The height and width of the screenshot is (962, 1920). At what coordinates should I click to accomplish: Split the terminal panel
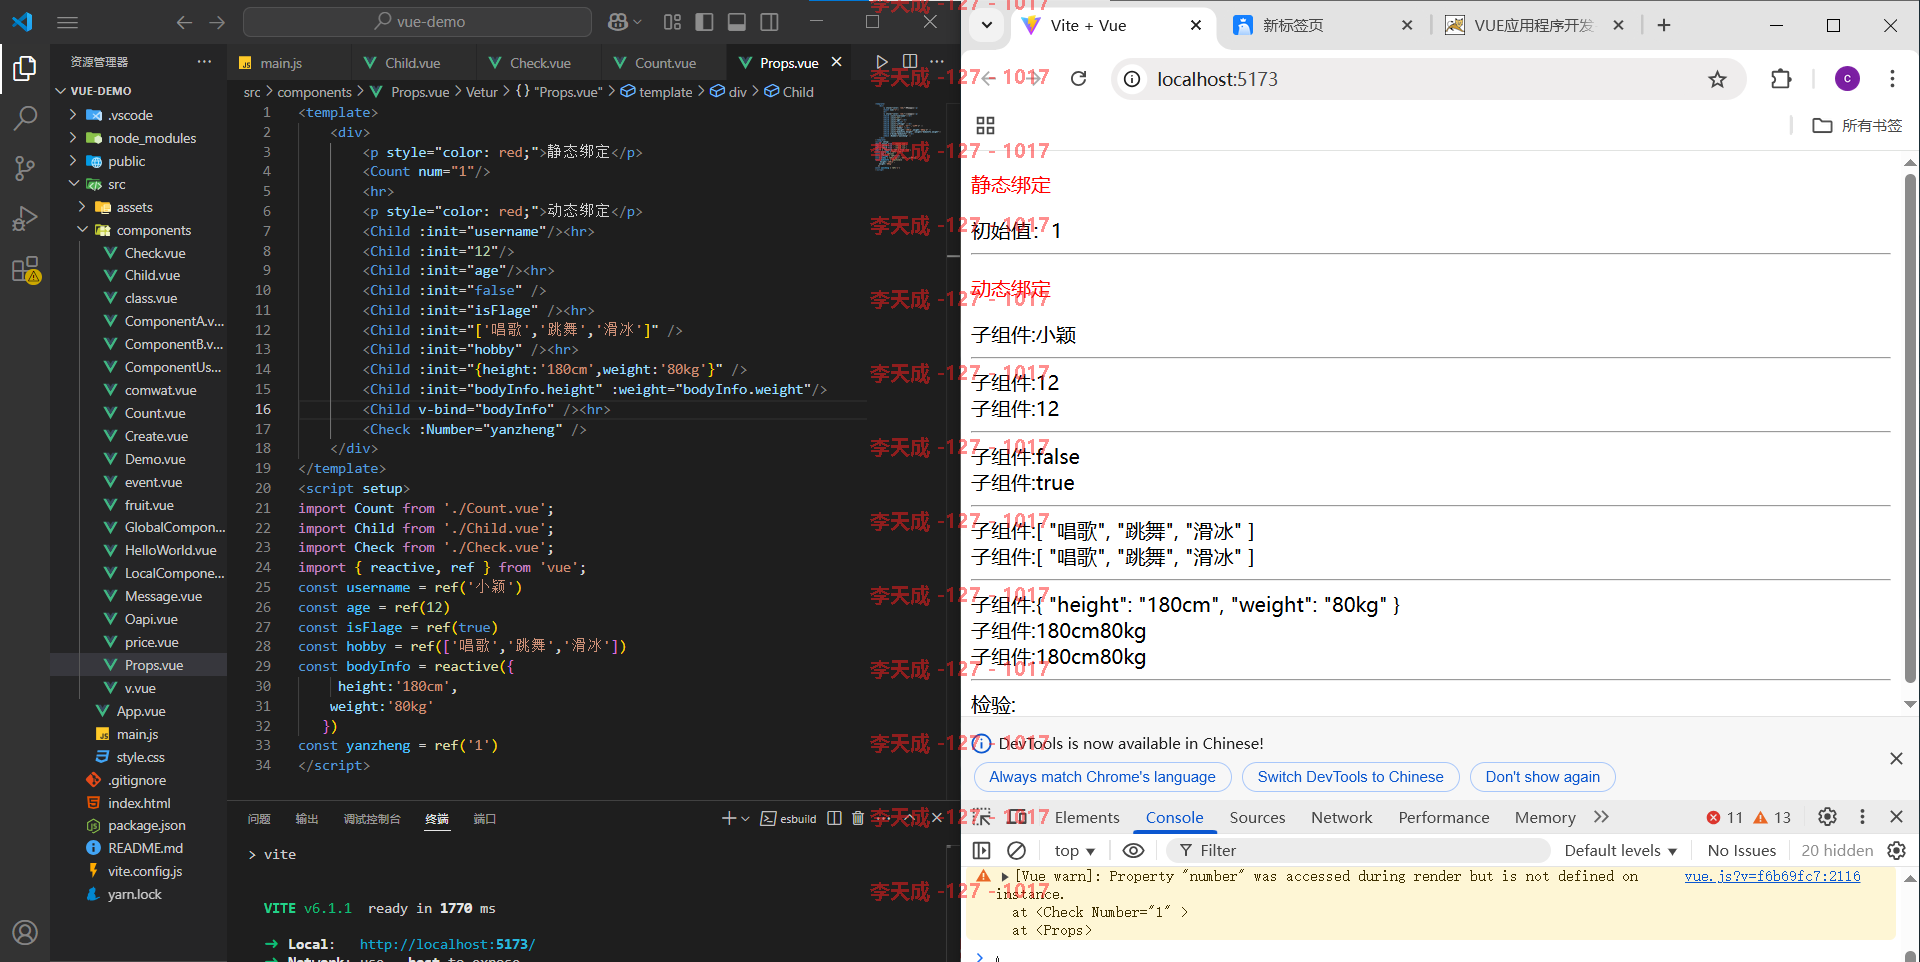pos(835,818)
